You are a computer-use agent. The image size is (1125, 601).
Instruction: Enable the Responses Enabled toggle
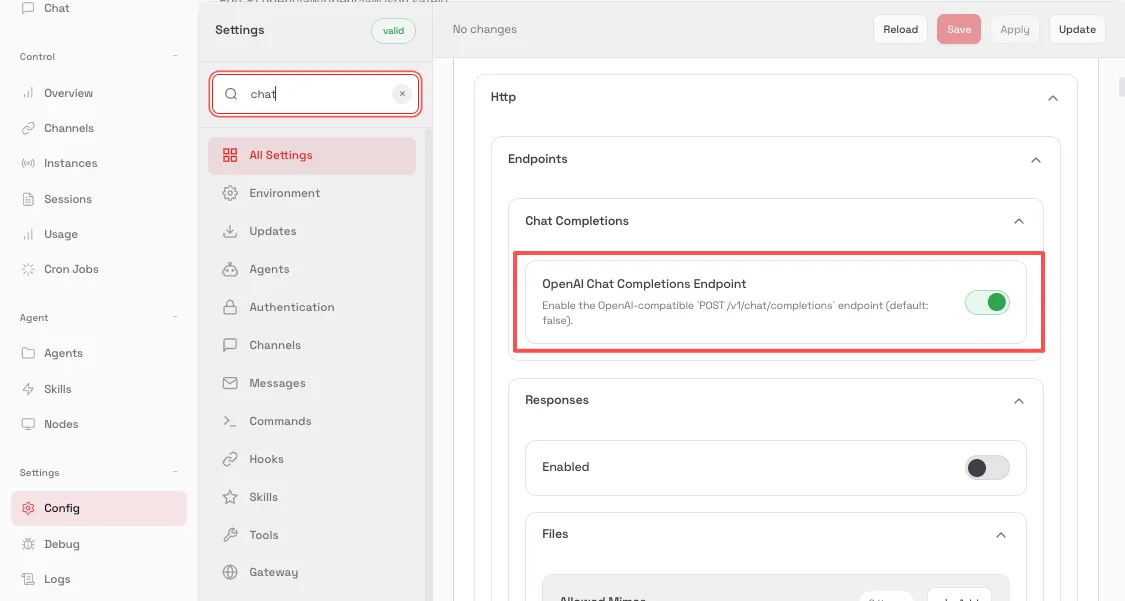pos(987,467)
